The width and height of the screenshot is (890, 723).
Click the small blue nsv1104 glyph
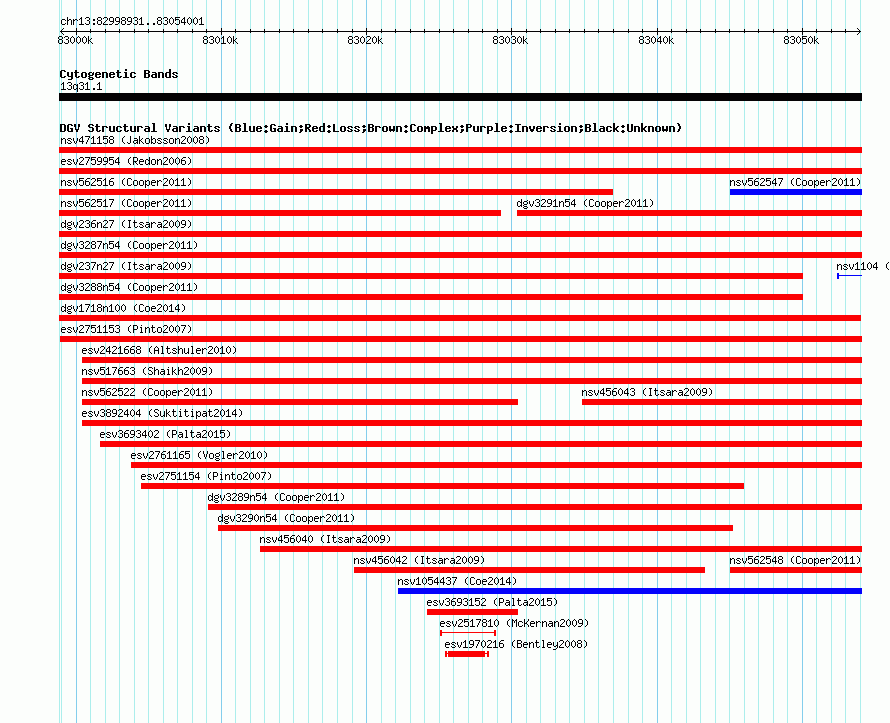click(x=850, y=276)
